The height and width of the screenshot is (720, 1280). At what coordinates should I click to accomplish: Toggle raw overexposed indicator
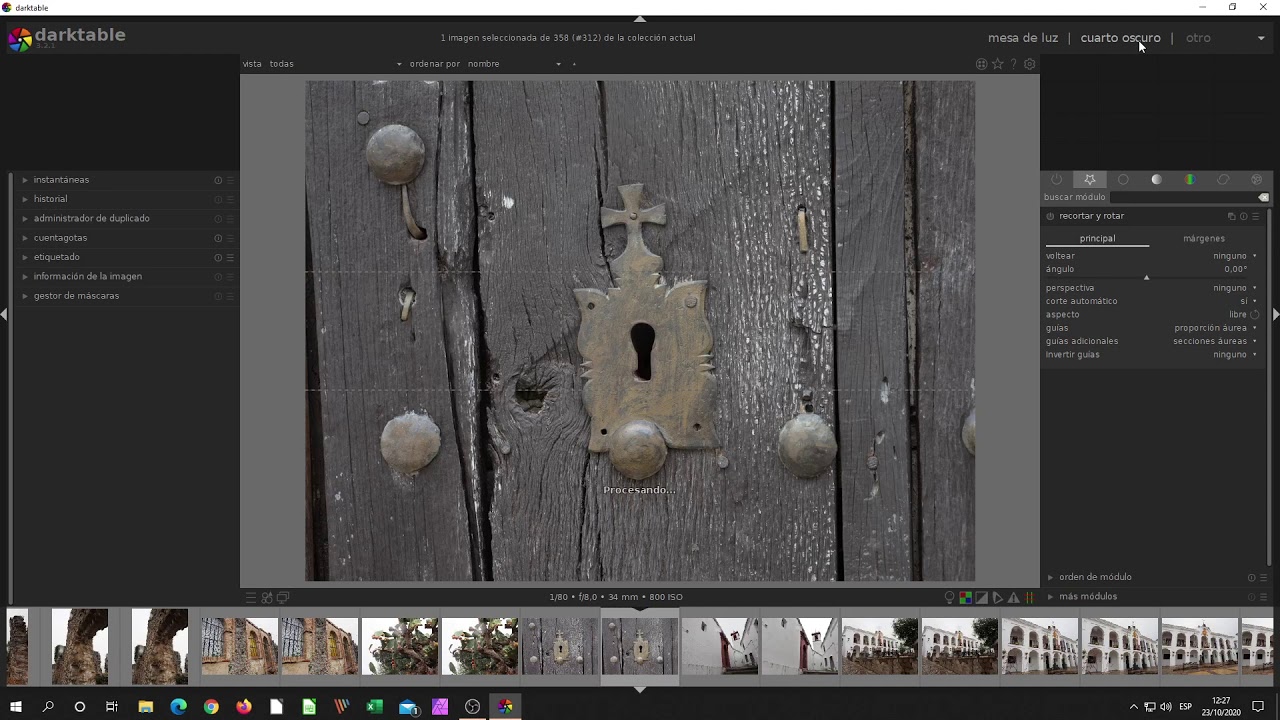965,598
